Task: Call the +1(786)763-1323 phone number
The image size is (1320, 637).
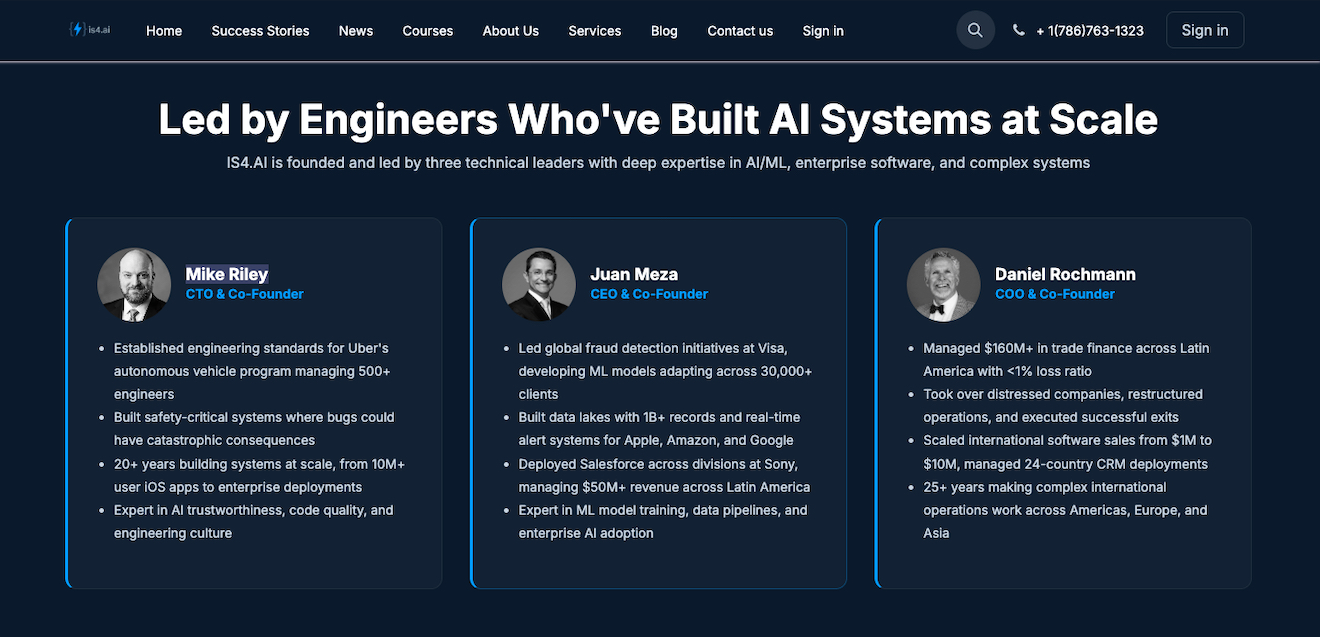Action: [1090, 31]
